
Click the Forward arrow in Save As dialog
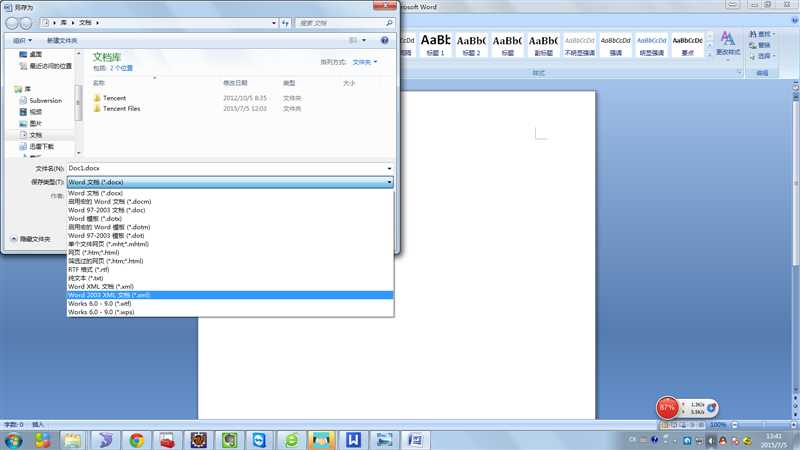tap(26, 23)
